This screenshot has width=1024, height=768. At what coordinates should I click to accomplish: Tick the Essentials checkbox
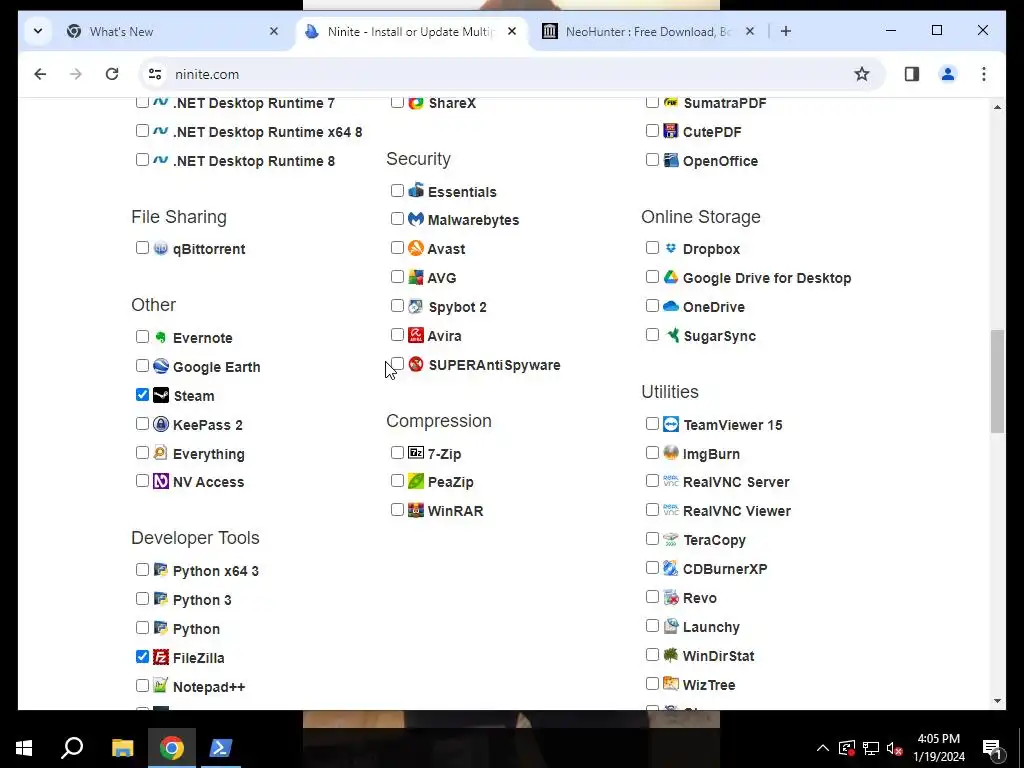point(397,191)
